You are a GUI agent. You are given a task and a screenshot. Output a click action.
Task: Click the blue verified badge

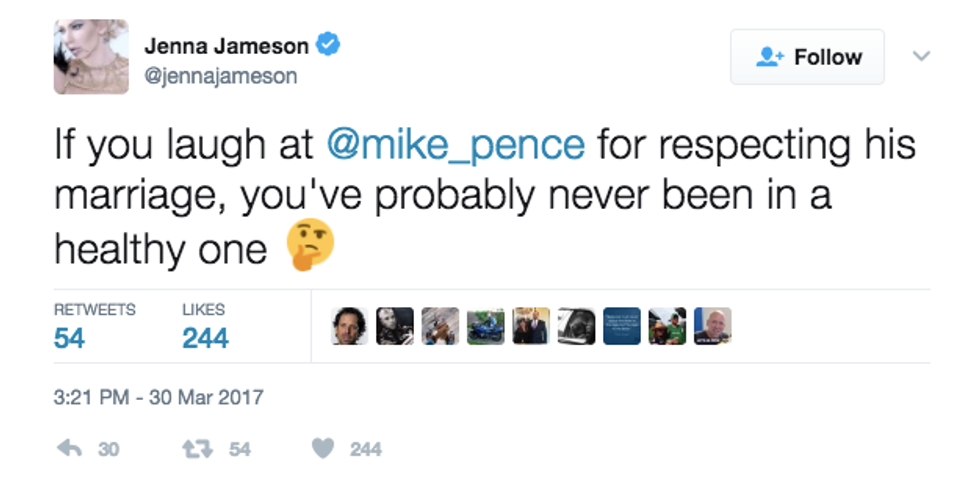[x=328, y=45]
